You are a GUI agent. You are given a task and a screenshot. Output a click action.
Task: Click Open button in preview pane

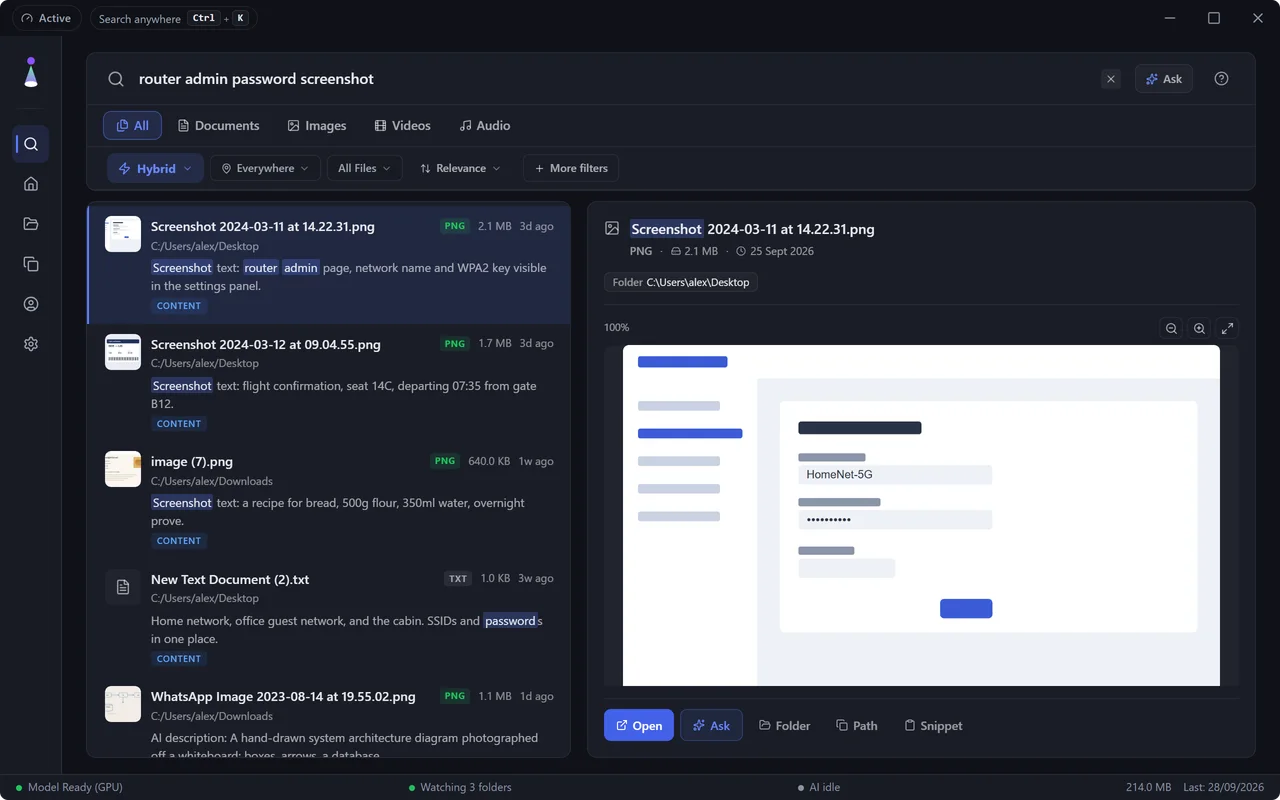tap(638, 725)
